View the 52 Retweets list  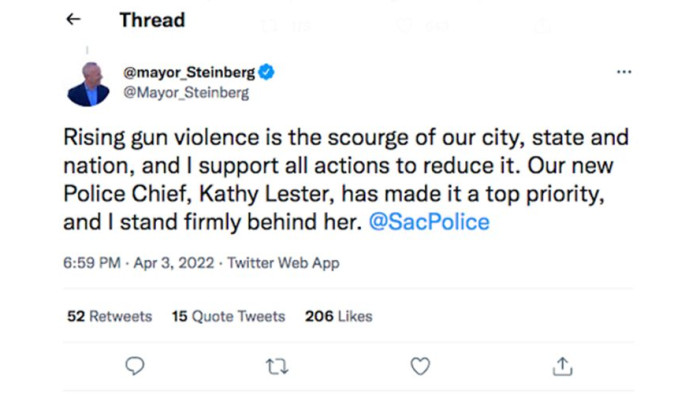109,316
